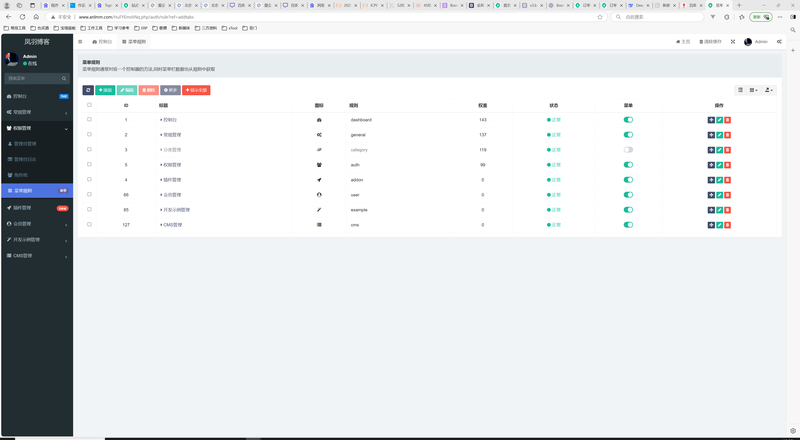
Task: Click the dashboard icon in the icon column
Action: click(319, 120)
